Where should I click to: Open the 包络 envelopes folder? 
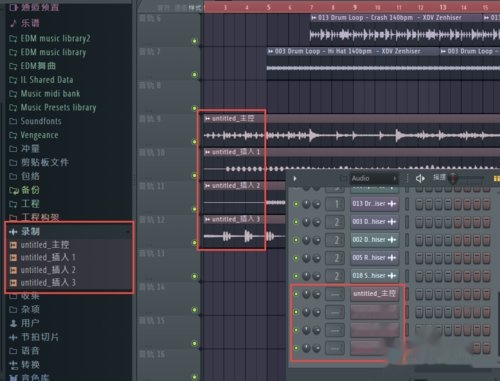click(x=24, y=176)
